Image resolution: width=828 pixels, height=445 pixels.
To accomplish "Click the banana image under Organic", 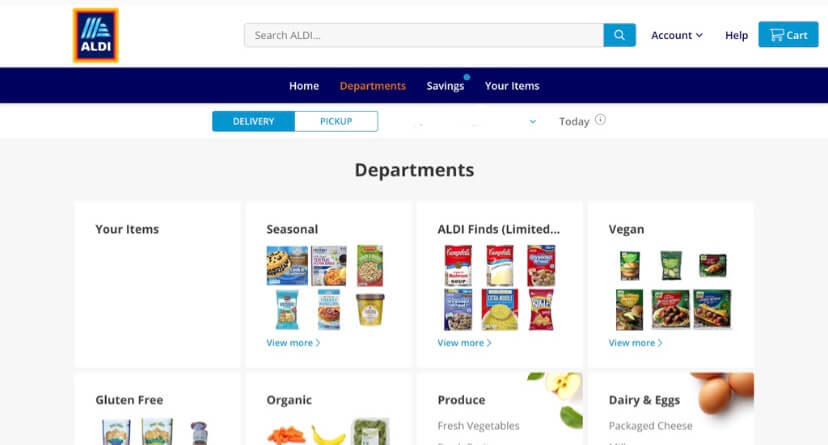I will (x=328, y=435).
